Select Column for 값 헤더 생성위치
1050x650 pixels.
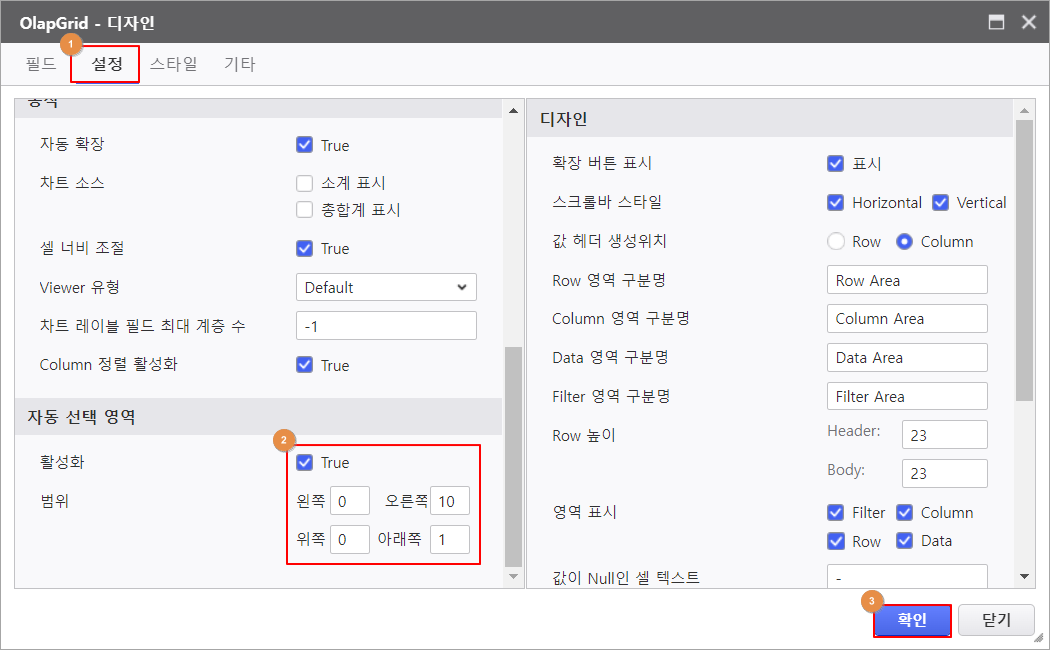tap(904, 241)
